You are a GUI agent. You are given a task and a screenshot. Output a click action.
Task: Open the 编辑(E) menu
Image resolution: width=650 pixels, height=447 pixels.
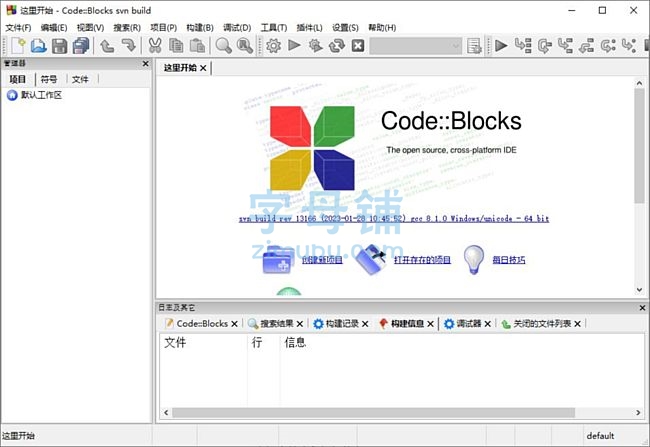point(54,28)
